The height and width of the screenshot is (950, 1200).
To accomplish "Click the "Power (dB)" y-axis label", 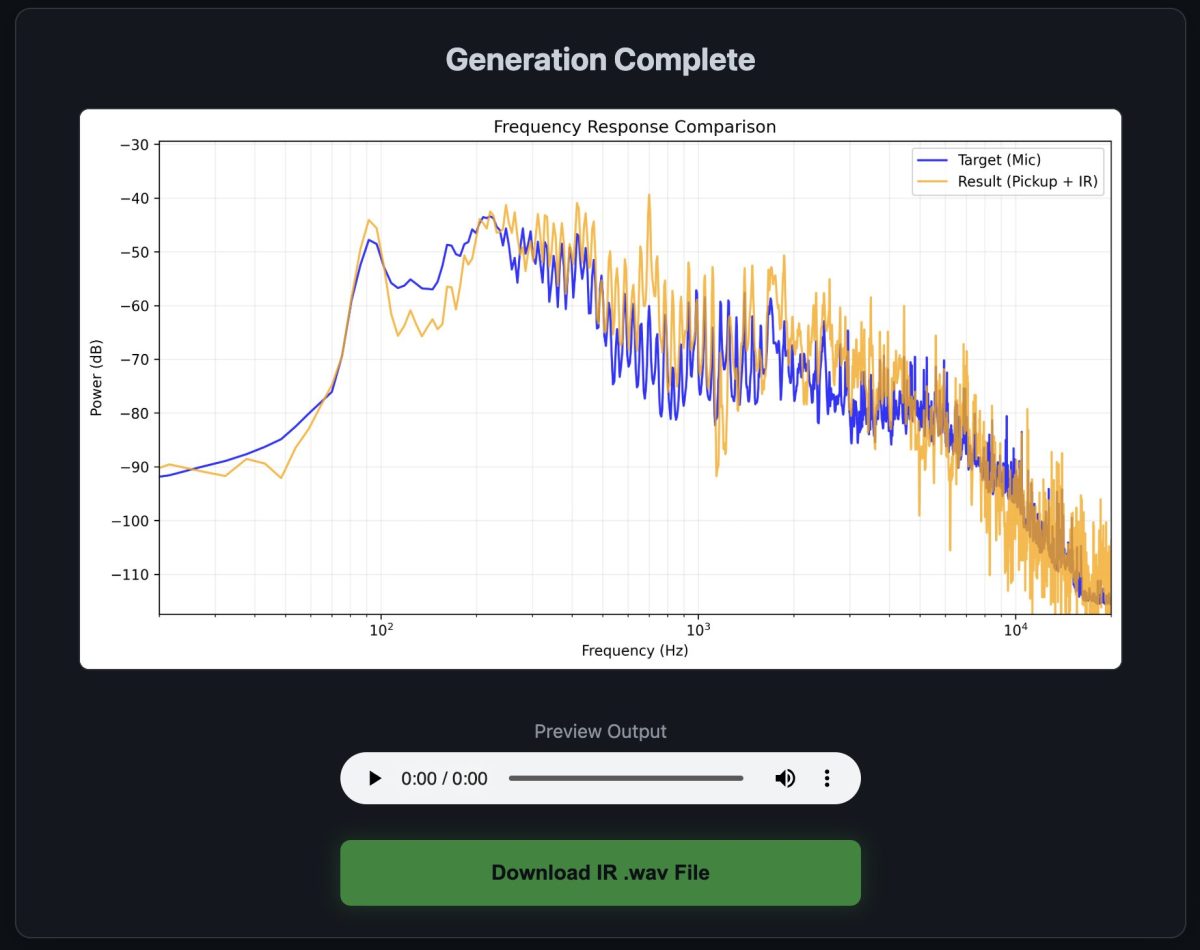I will (x=97, y=378).
